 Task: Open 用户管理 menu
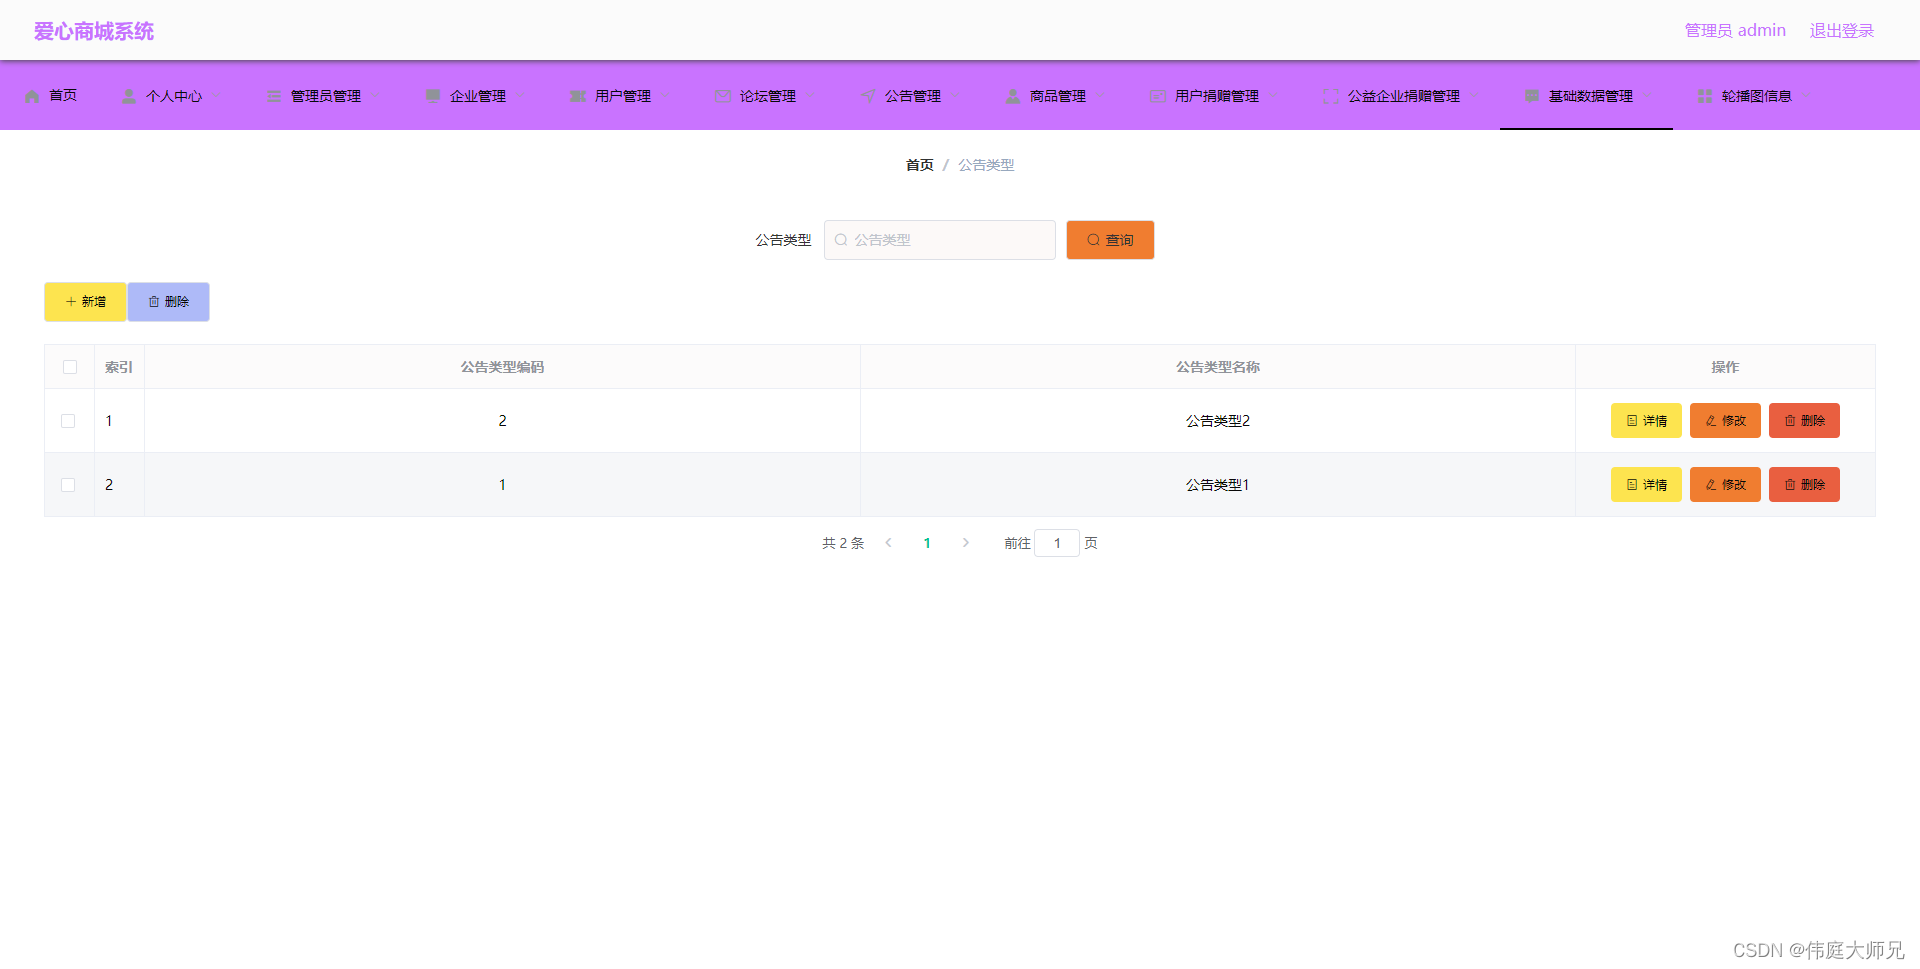click(619, 96)
